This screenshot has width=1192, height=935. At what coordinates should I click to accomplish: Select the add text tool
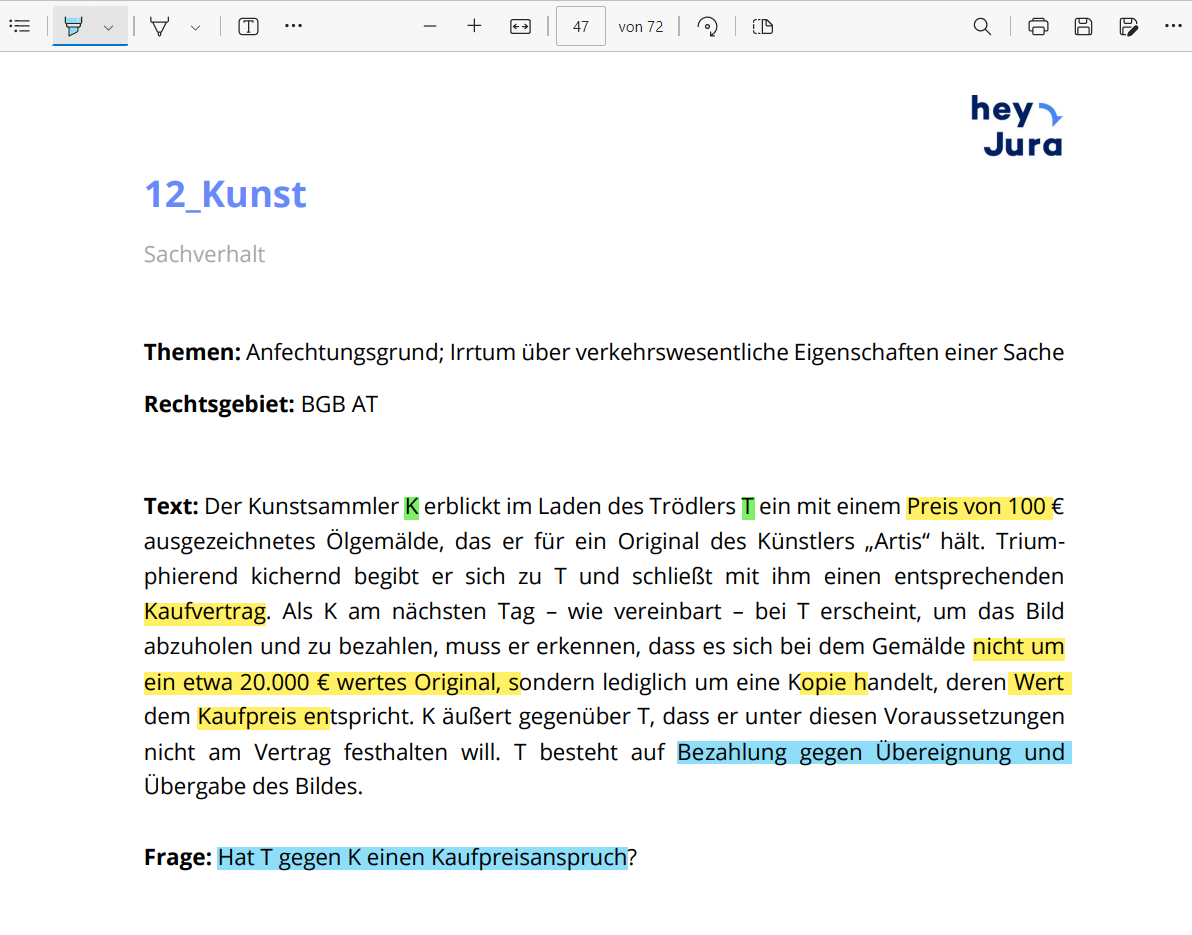tap(248, 27)
